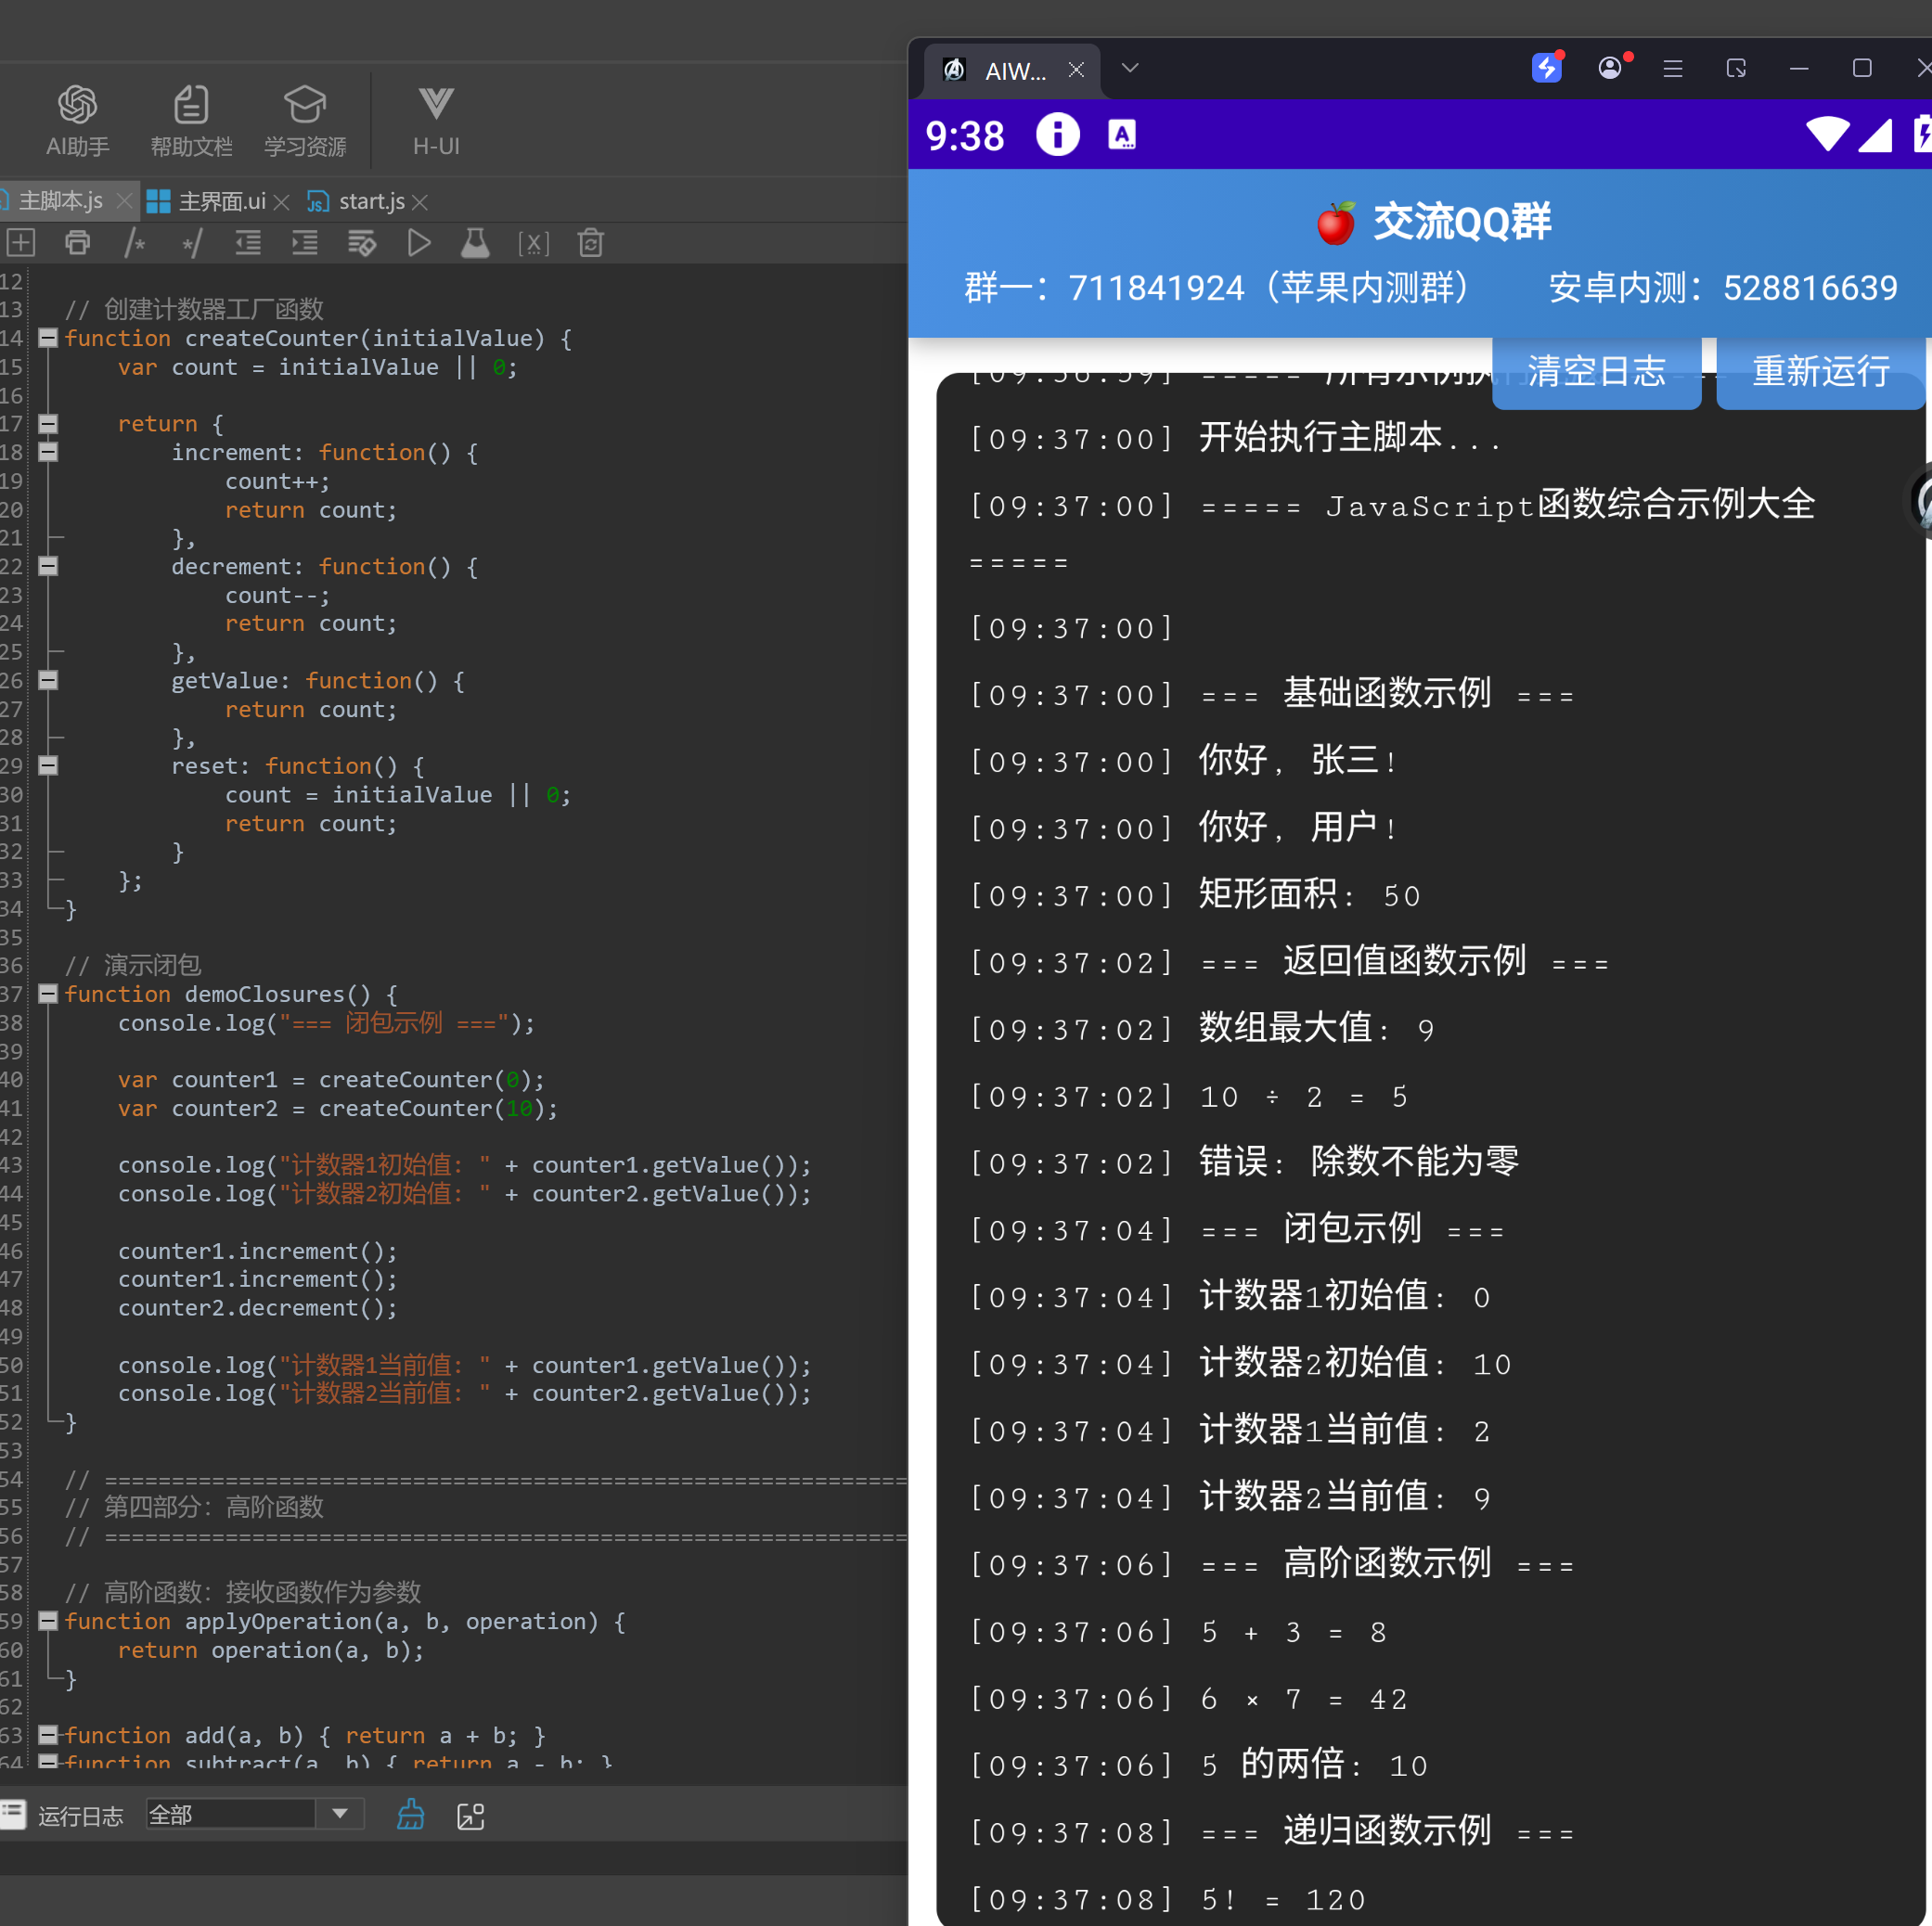Click the flask test icon in editor toolbar
This screenshot has height=1926, width=1932.
[x=475, y=243]
